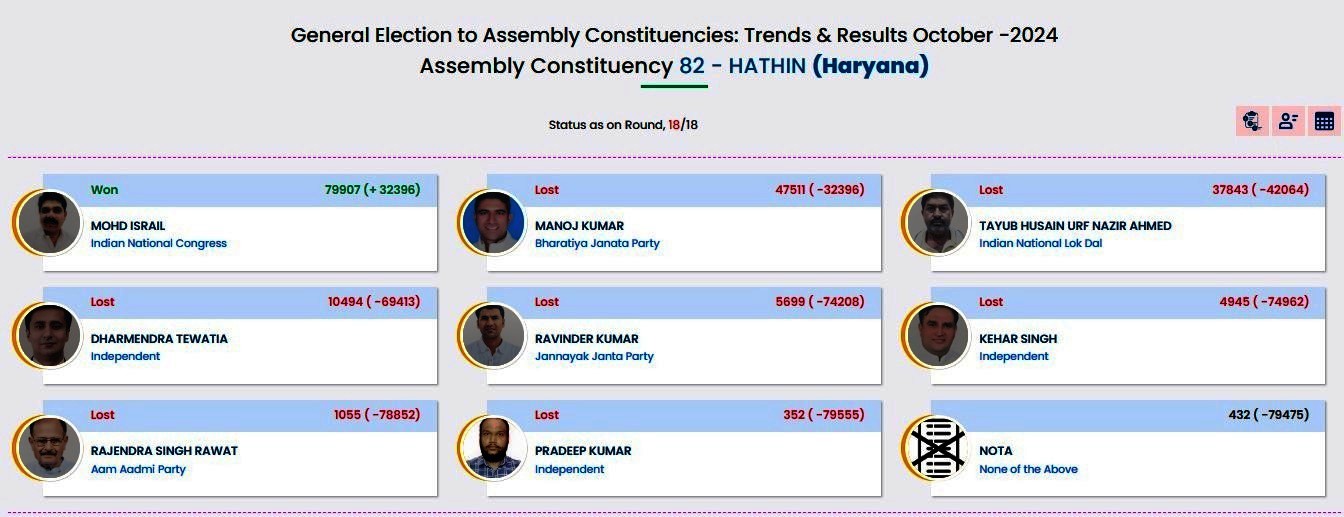Open the clipboard round-wise results icon
This screenshot has width=1344, height=517.
[1251, 121]
